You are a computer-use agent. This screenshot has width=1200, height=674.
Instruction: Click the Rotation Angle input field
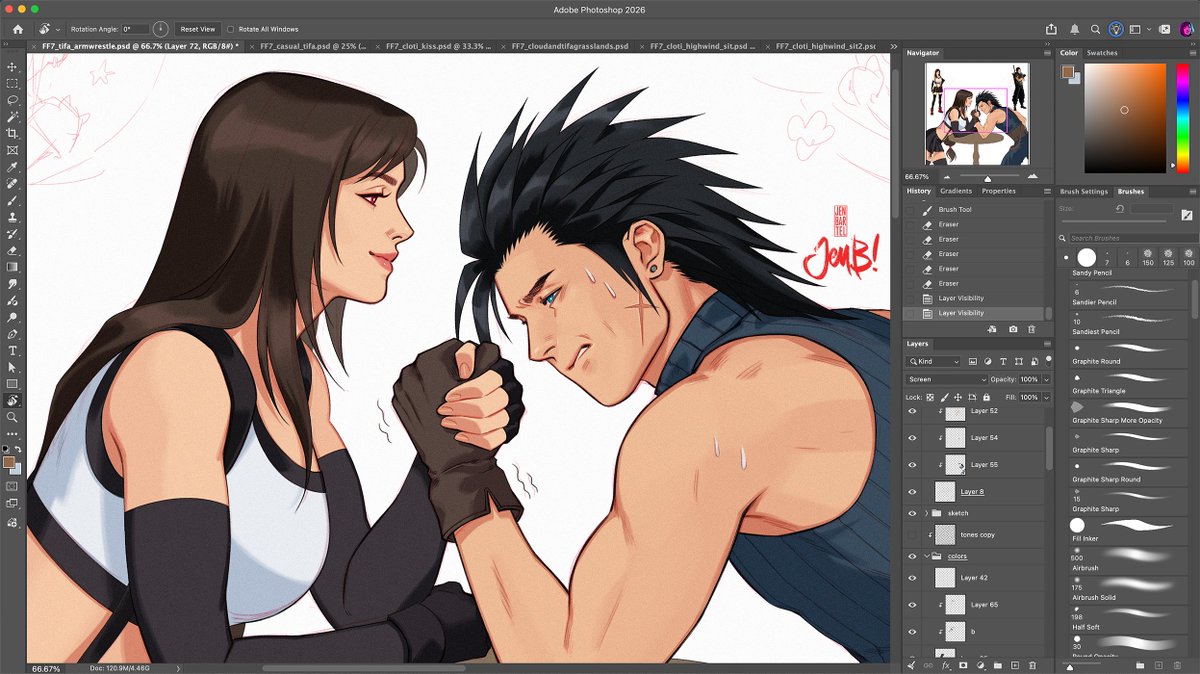click(134, 29)
